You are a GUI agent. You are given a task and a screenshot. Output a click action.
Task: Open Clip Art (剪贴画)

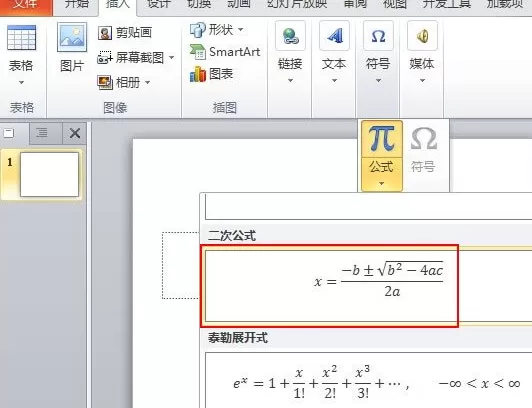tap(125, 33)
